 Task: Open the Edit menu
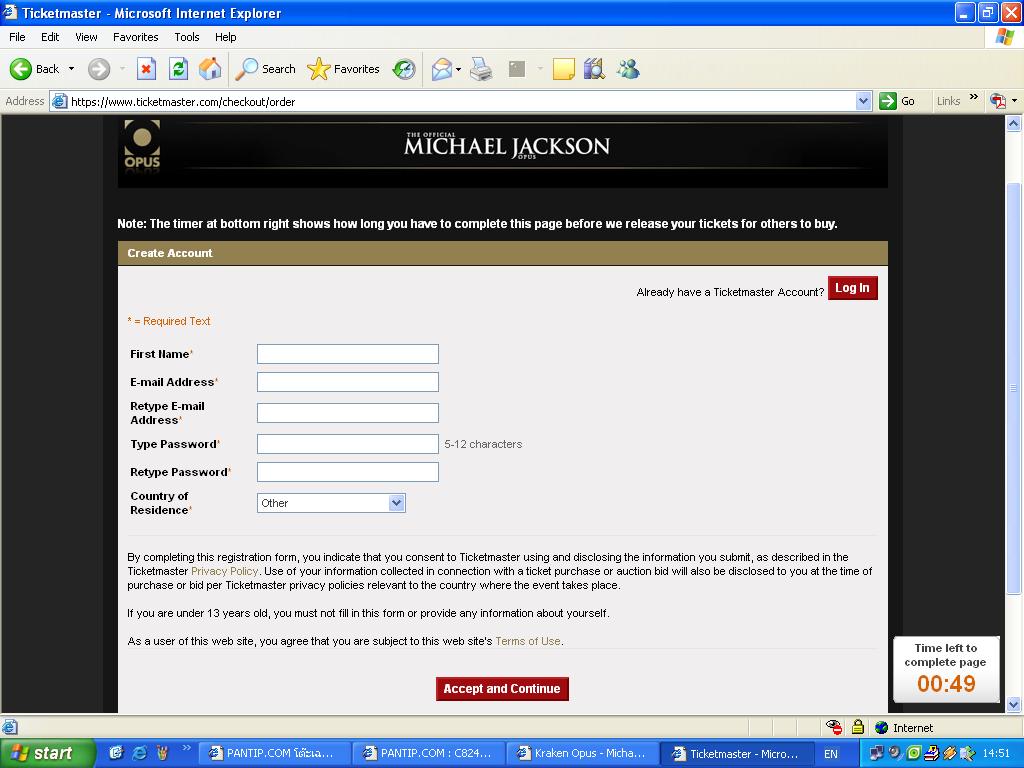click(50, 37)
